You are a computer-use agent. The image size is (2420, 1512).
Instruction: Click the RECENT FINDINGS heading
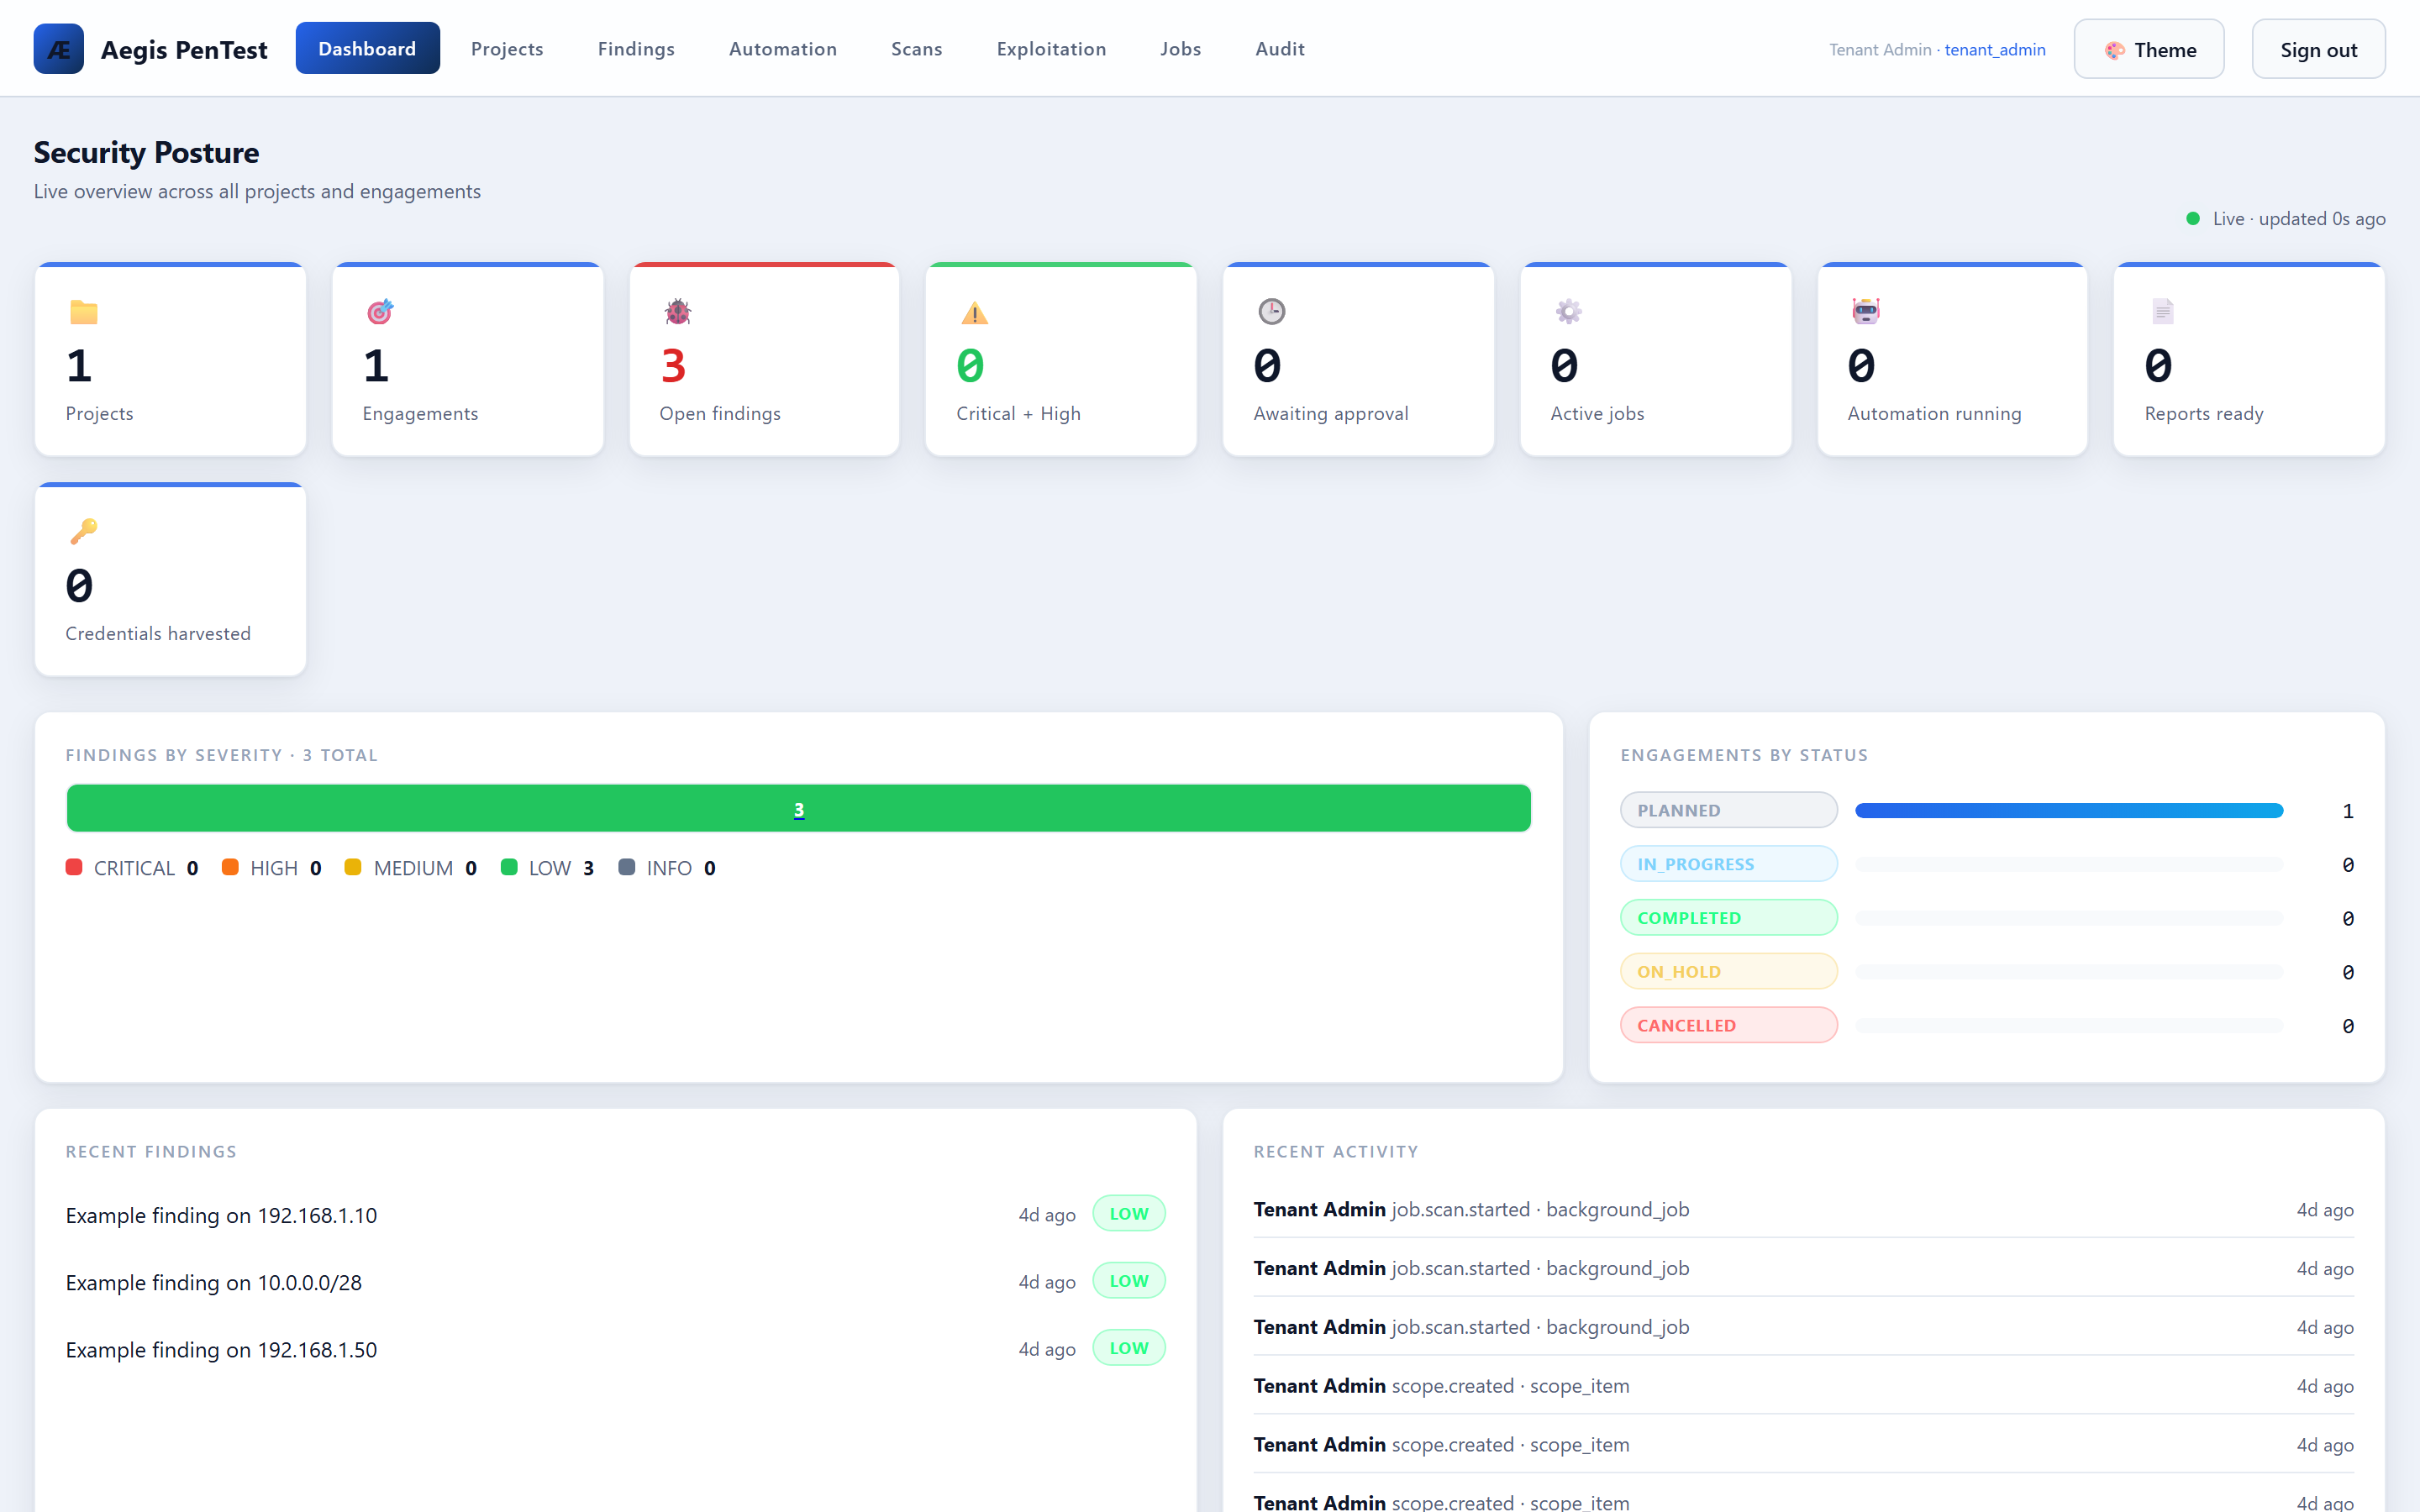(x=151, y=1151)
